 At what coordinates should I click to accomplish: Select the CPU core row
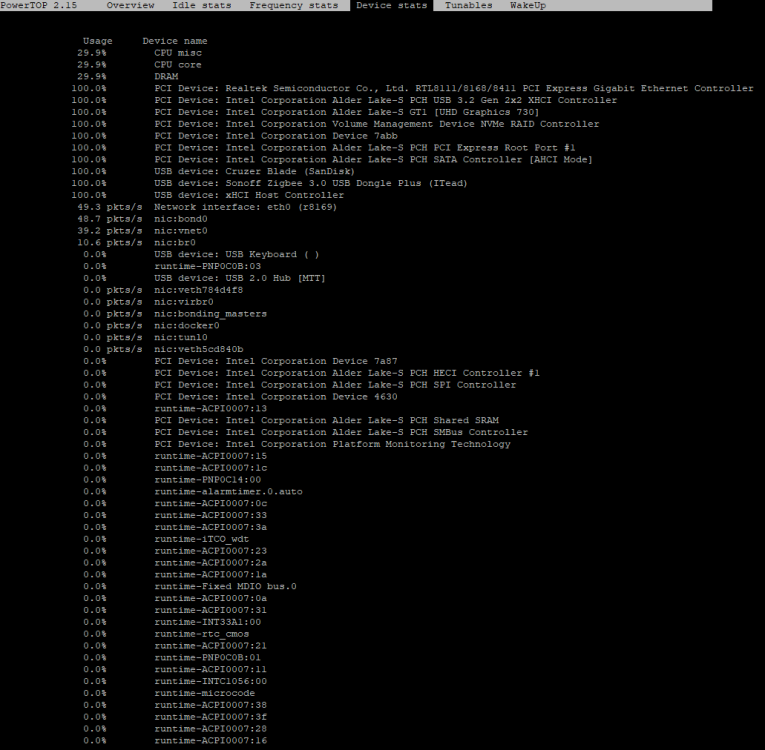pos(140,65)
